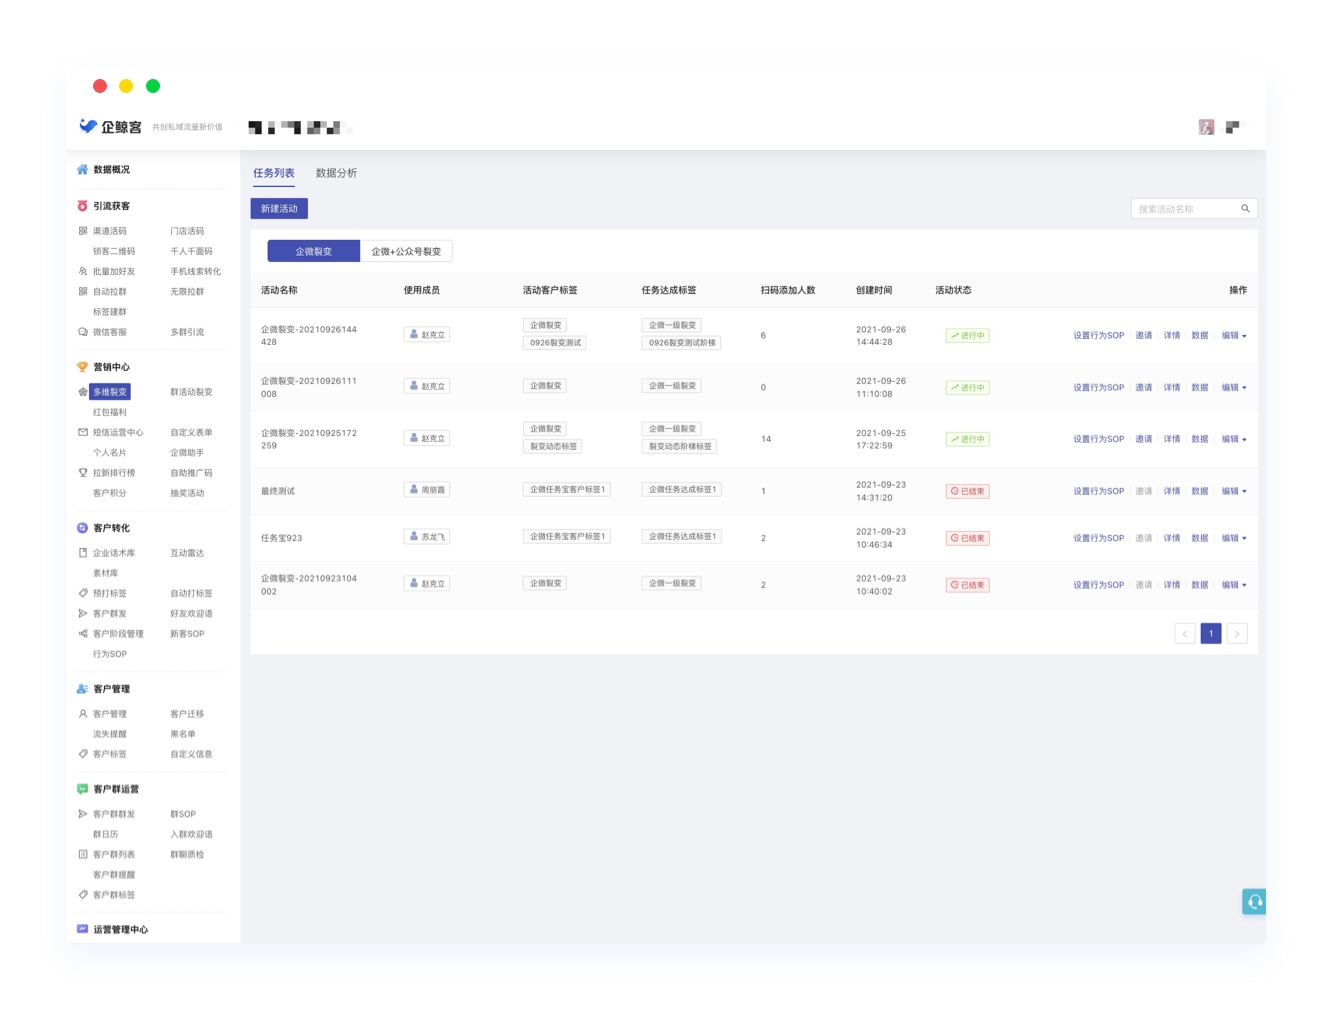The height and width of the screenshot is (1010, 1332).
Task: Open 编辑 dropdown for 最终测试 row
Action: click(1234, 491)
